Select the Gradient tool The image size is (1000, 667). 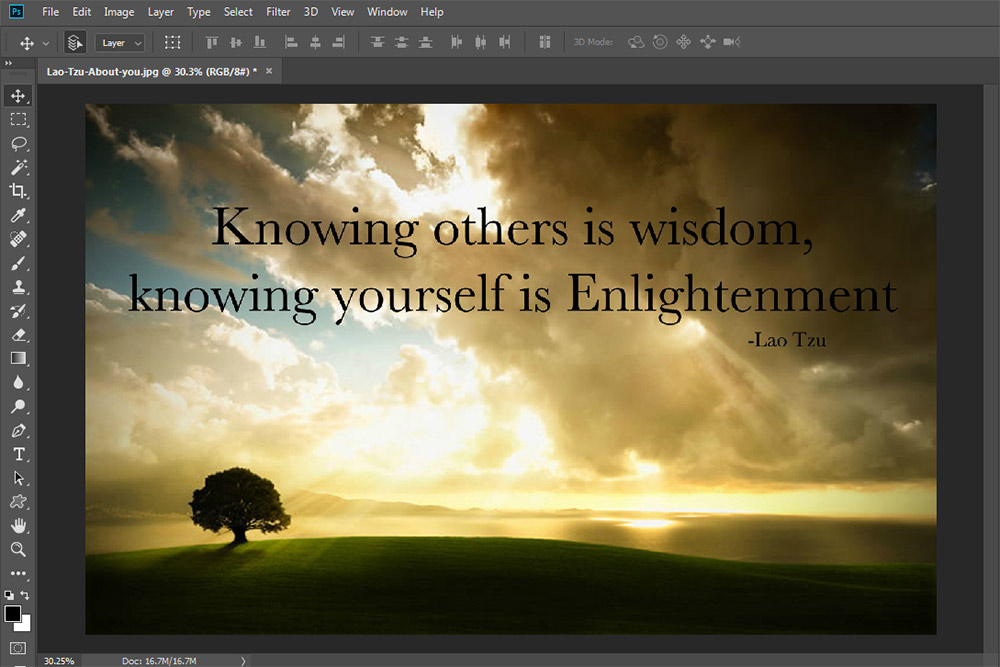18,358
